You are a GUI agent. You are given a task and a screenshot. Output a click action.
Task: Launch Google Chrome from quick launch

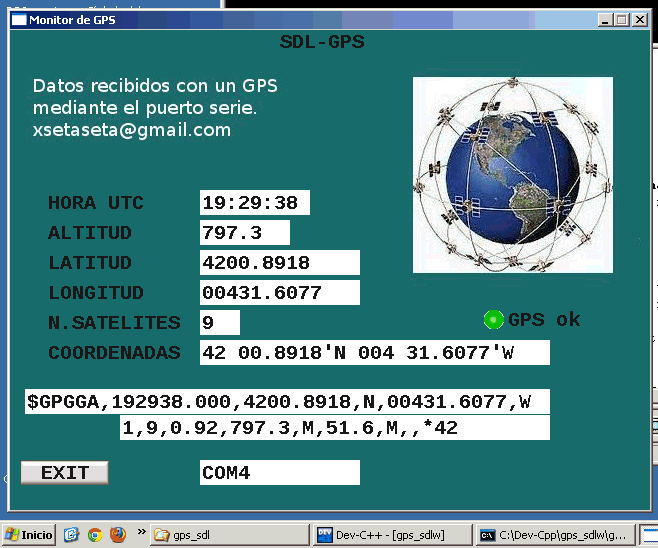[94, 535]
